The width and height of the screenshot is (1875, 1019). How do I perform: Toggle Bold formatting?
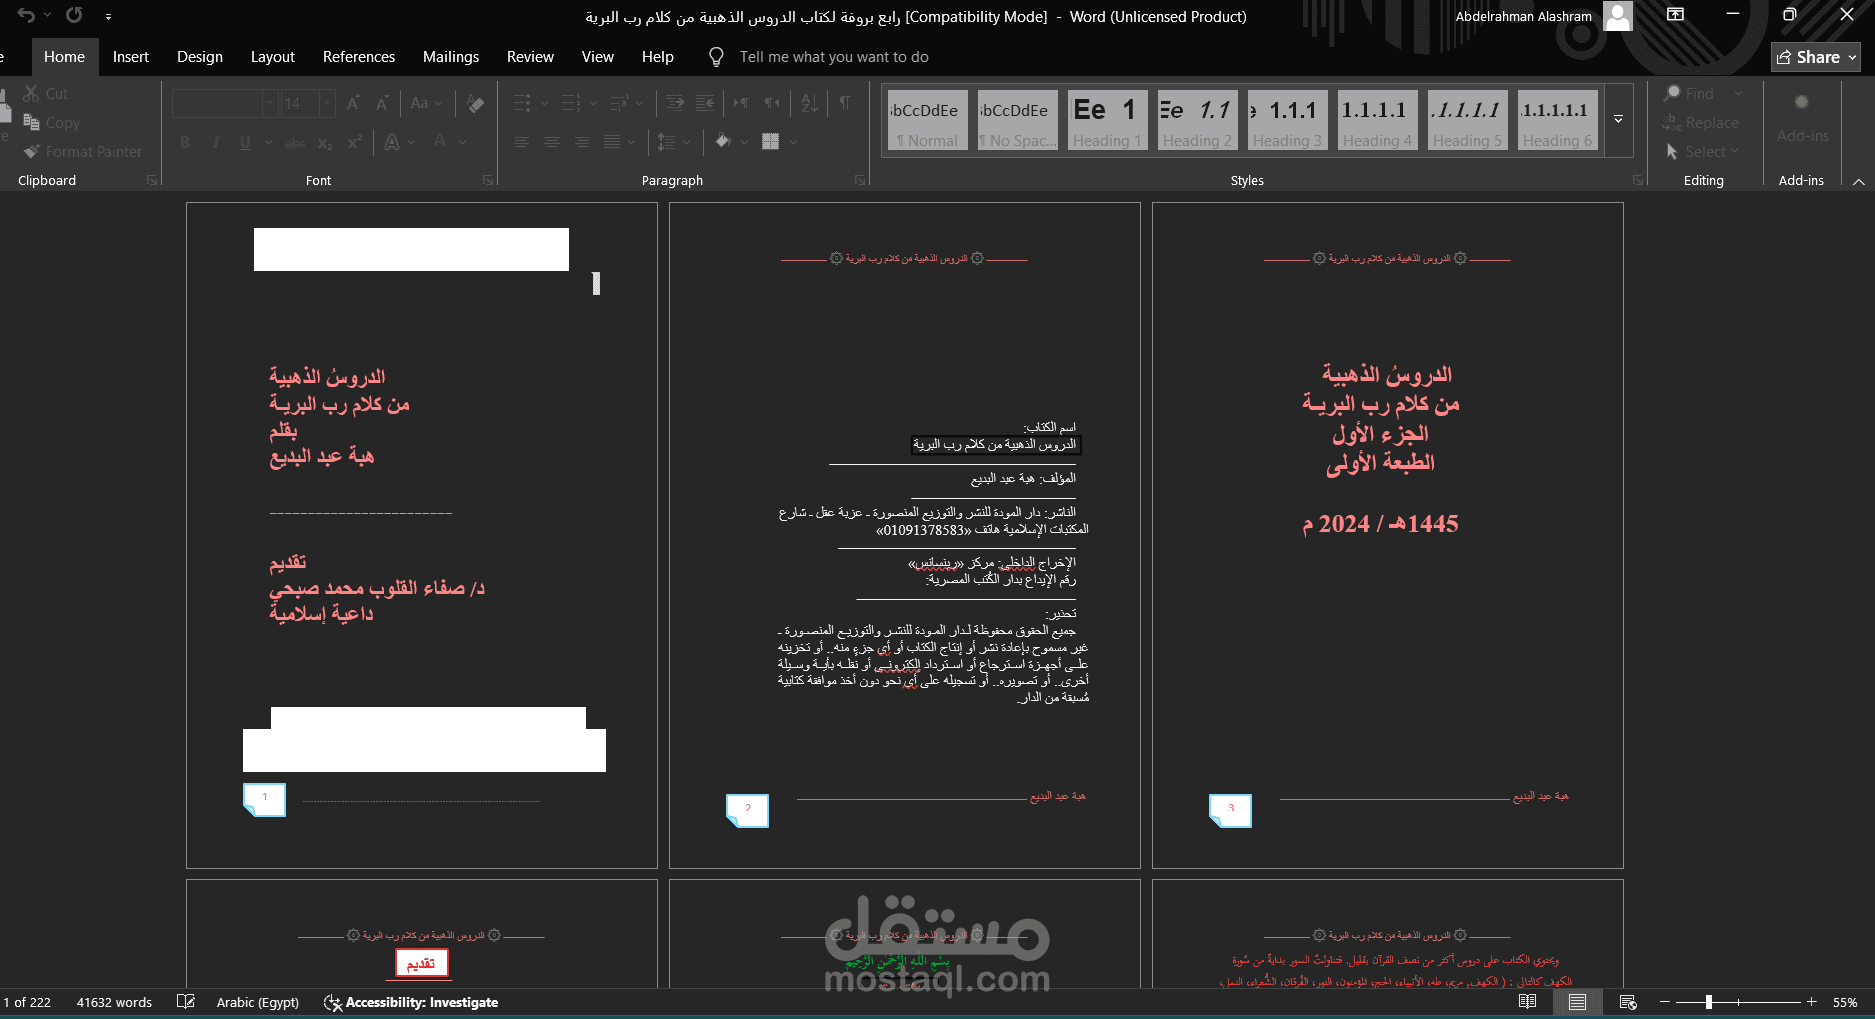(x=185, y=143)
